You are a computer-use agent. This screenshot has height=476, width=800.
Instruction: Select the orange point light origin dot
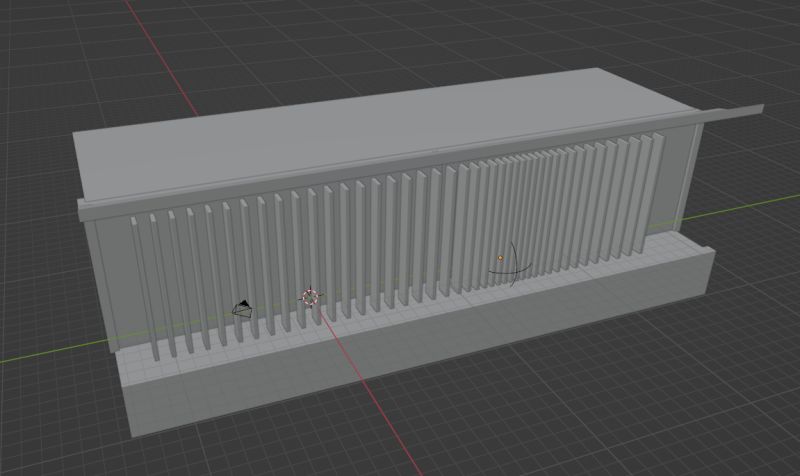[x=501, y=258]
